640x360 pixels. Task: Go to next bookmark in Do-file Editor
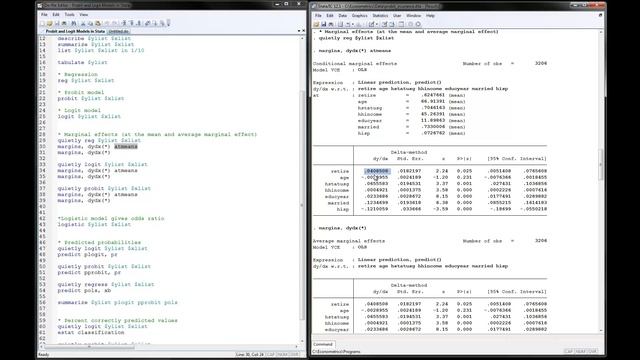(139, 23)
